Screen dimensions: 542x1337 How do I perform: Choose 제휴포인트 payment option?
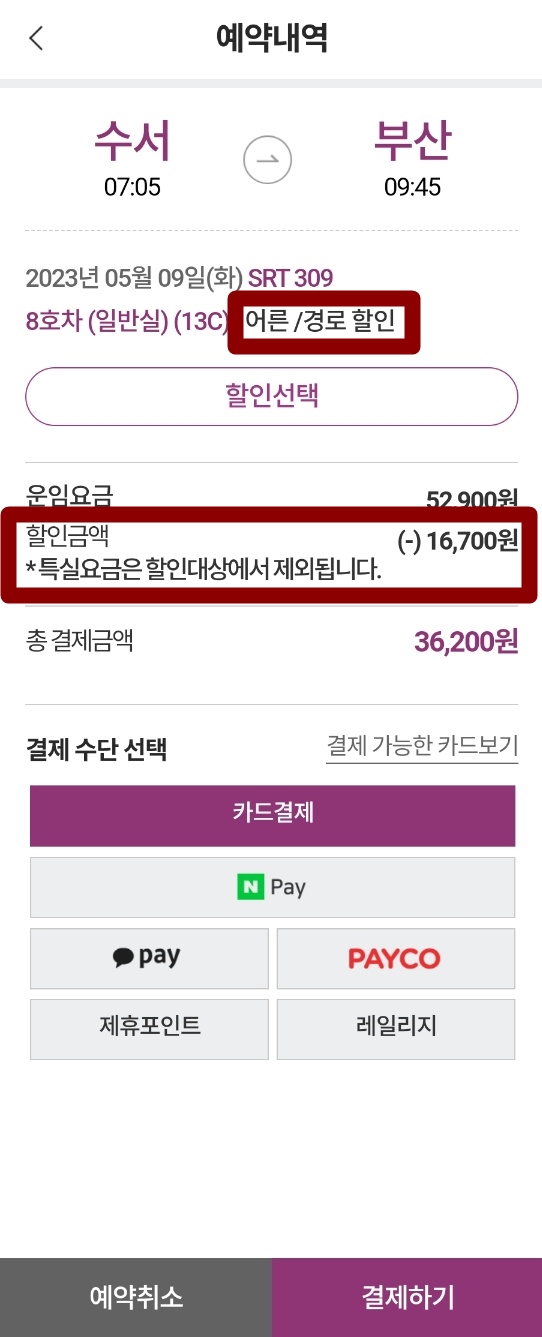click(x=149, y=1029)
